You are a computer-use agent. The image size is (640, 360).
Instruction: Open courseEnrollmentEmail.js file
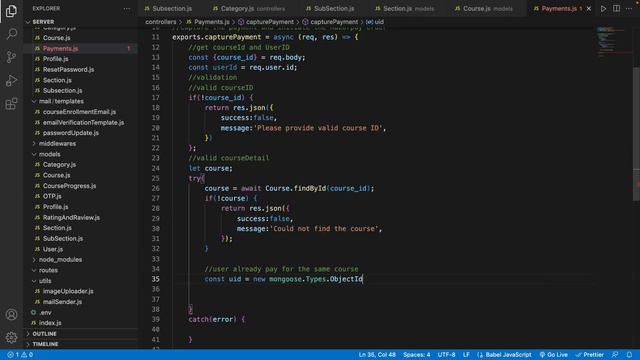tap(79, 112)
